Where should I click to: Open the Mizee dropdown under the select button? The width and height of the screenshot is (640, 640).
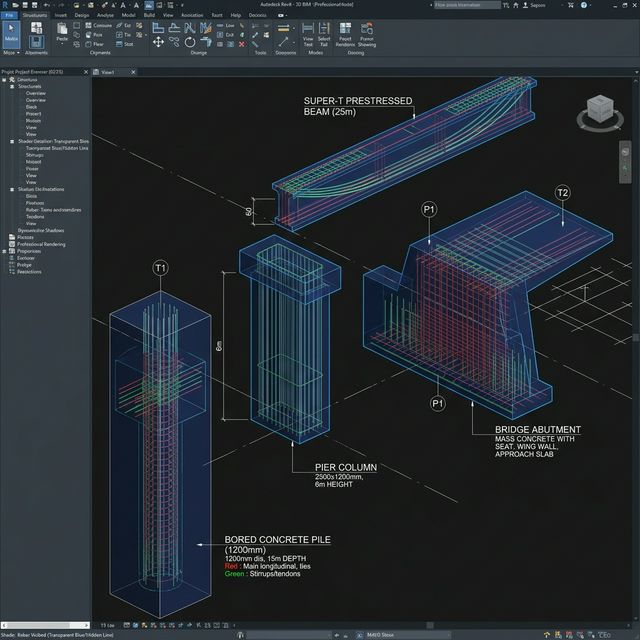pyautogui.click(x=11, y=53)
